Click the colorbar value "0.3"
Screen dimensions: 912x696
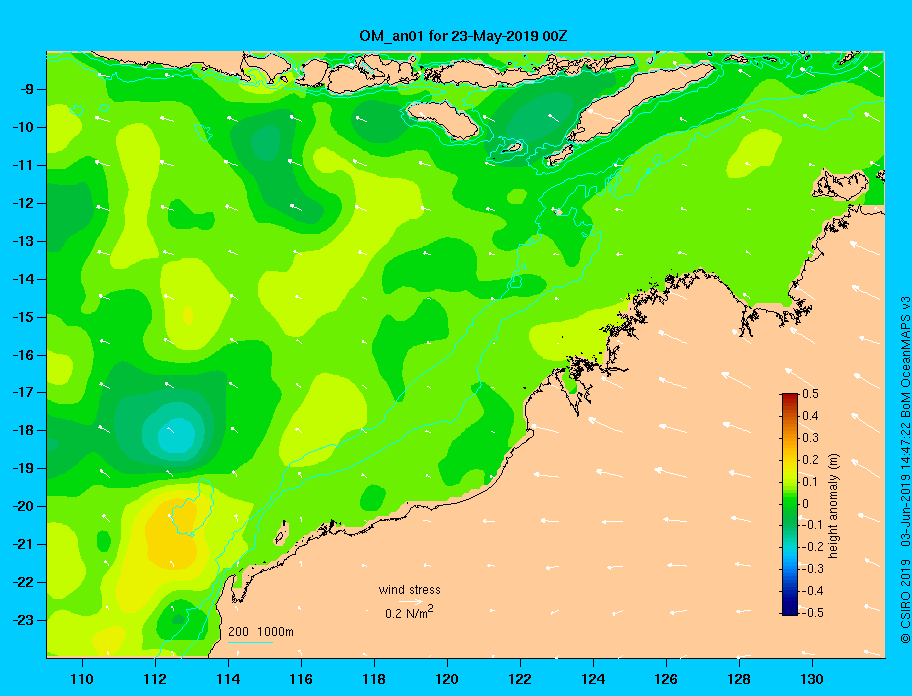(x=810, y=438)
